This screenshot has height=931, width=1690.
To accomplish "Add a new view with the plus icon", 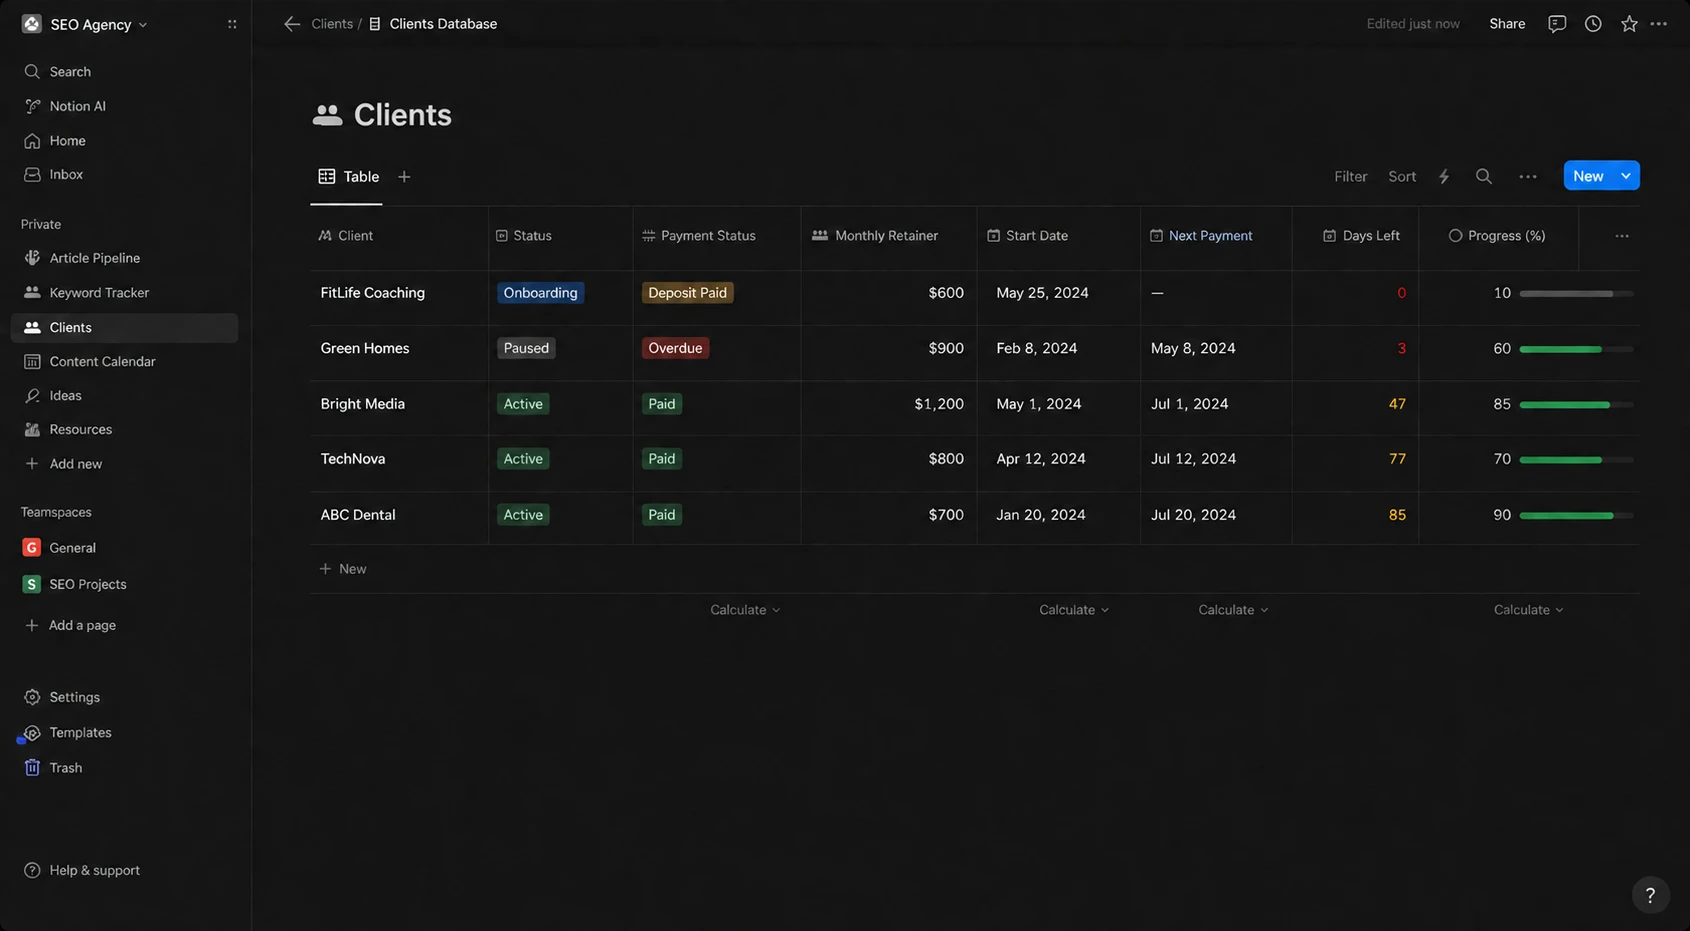I will (404, 177).
